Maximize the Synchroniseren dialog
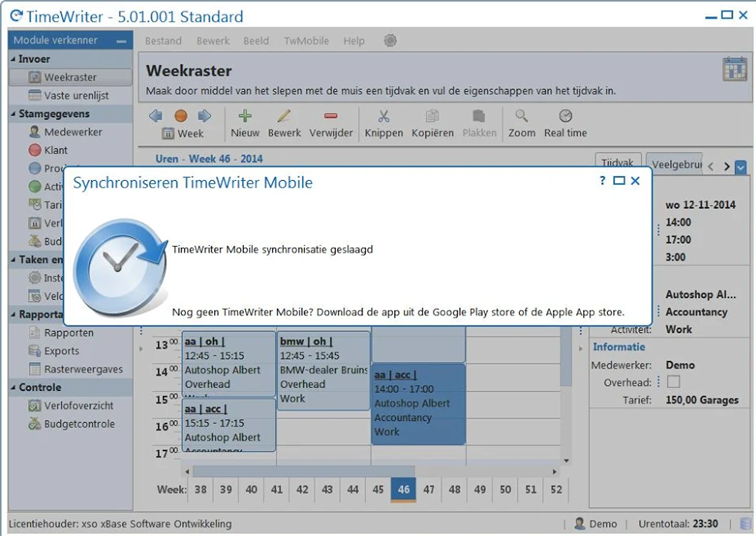 [619, 181]
